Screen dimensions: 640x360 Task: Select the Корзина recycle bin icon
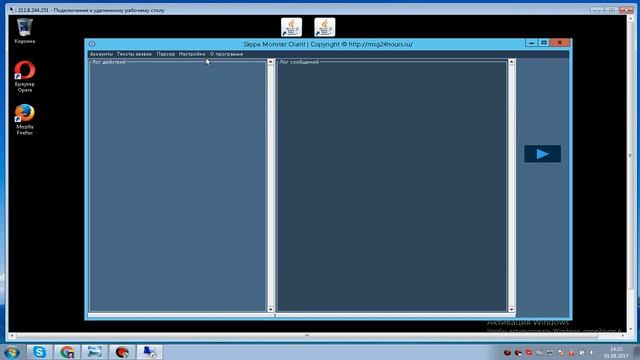pyautogui.click(x=24, y=31)
